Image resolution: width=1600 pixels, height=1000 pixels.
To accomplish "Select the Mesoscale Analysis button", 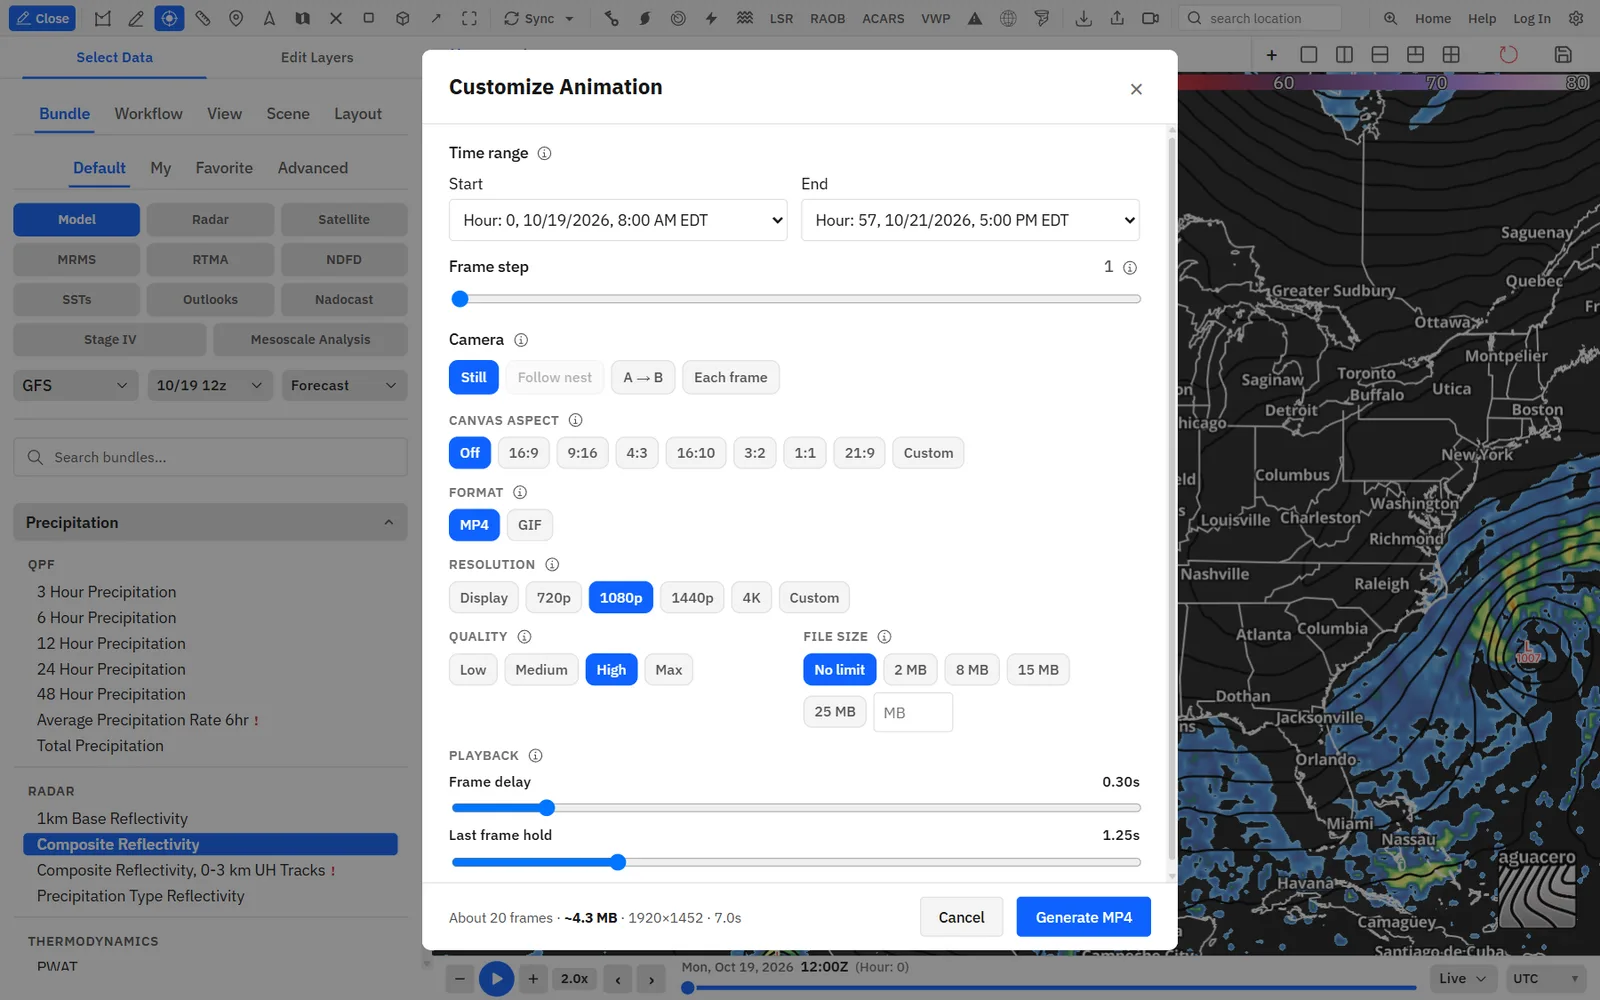I will (x=310, y=339).
